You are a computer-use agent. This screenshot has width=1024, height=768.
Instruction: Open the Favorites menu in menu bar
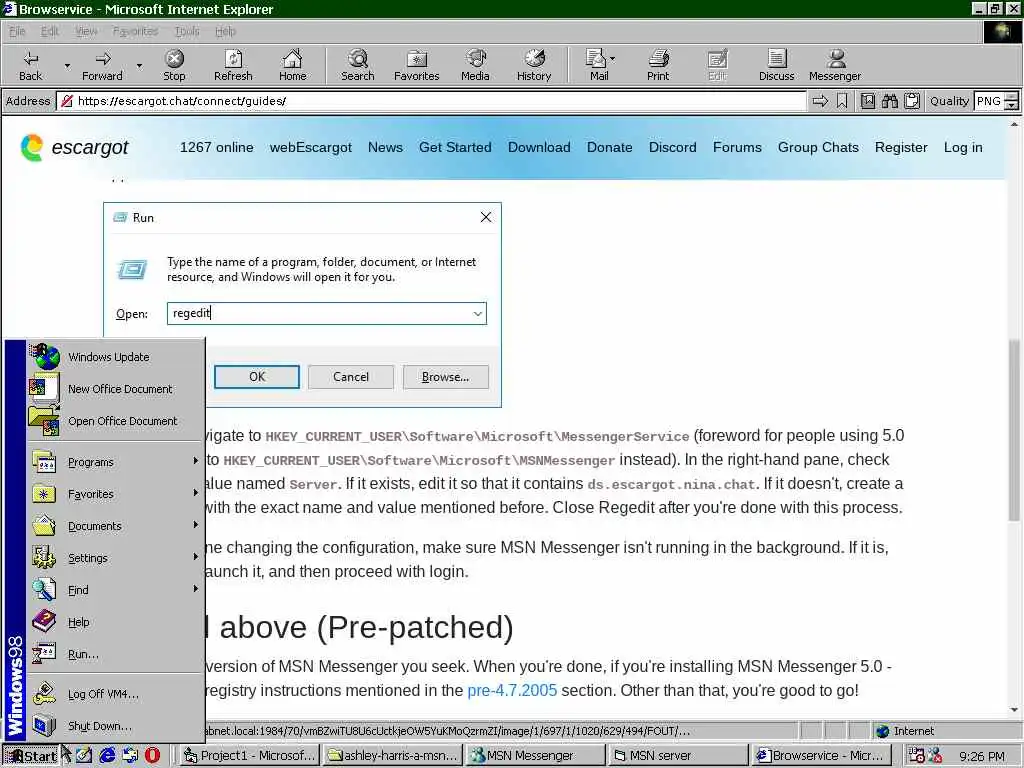[x=135, y=31]
